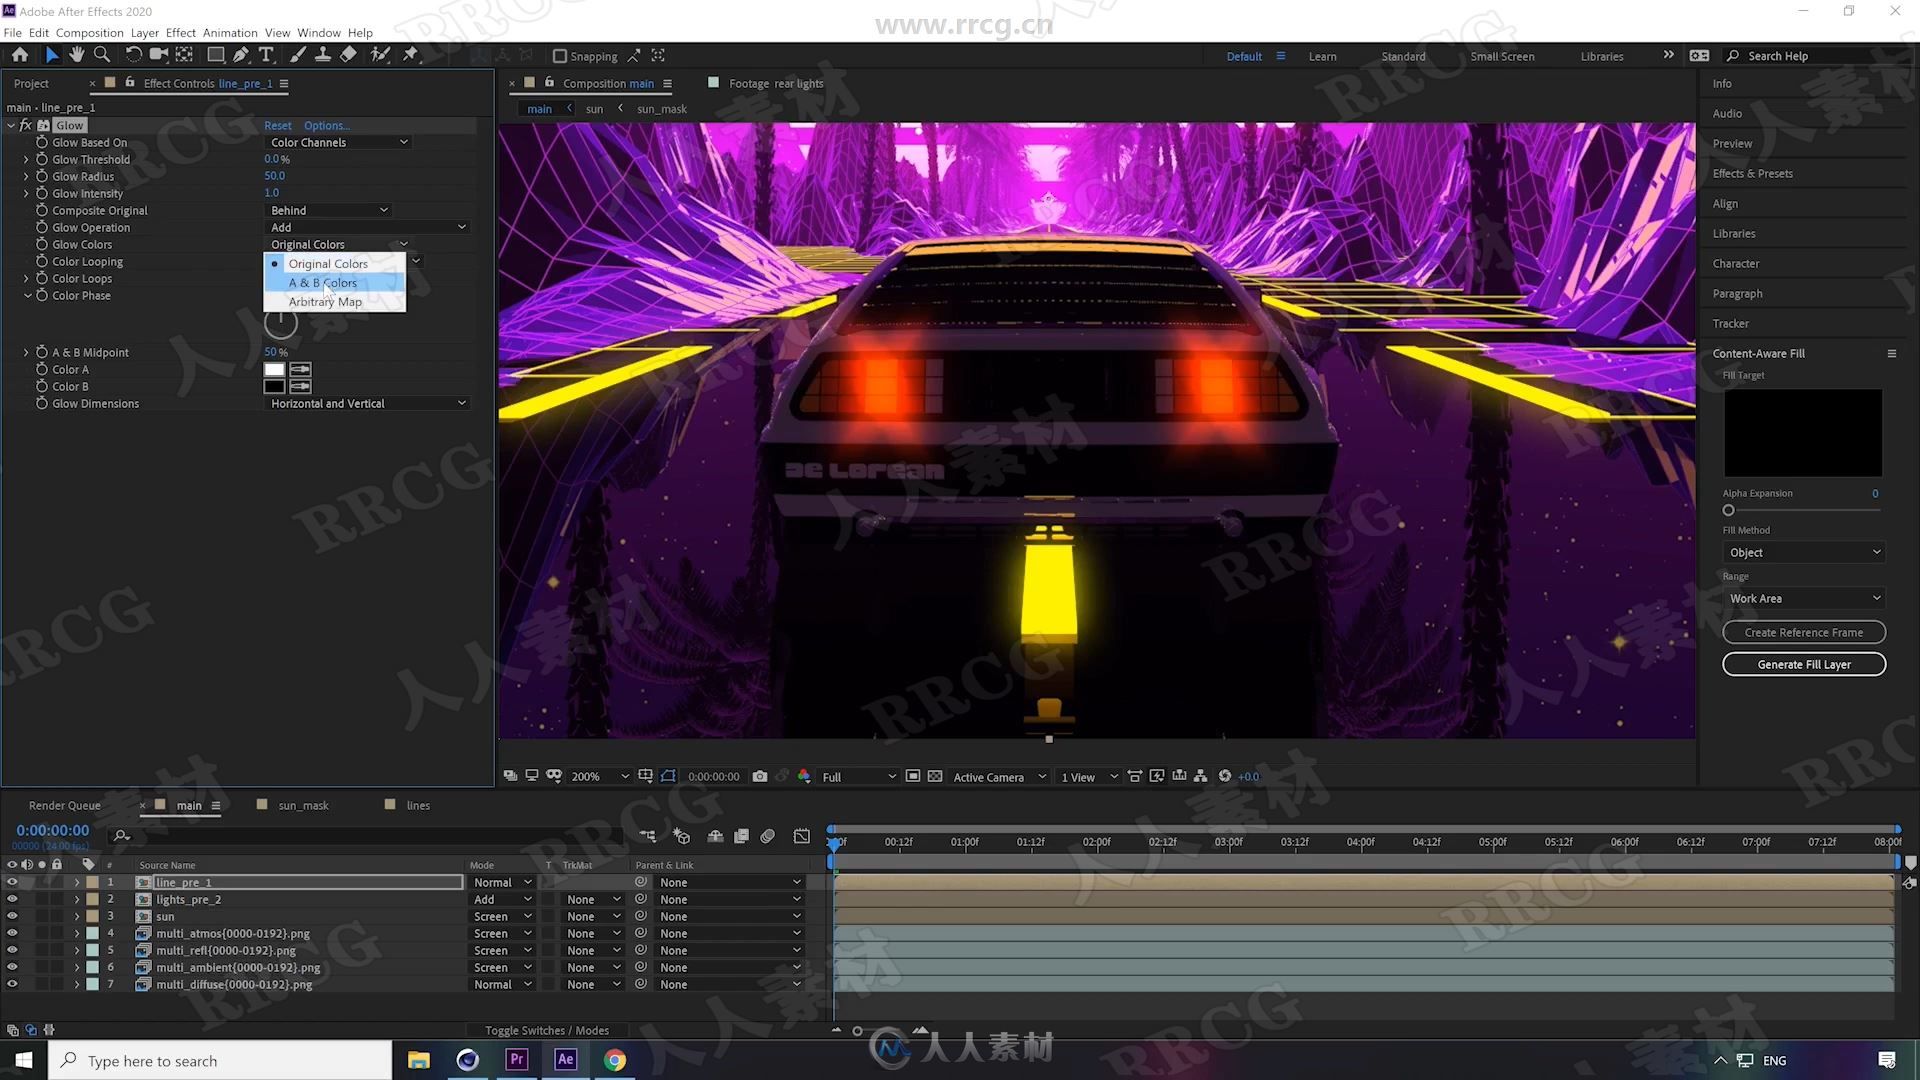Enable the Snapping checkbox

(x=560, y=57)
